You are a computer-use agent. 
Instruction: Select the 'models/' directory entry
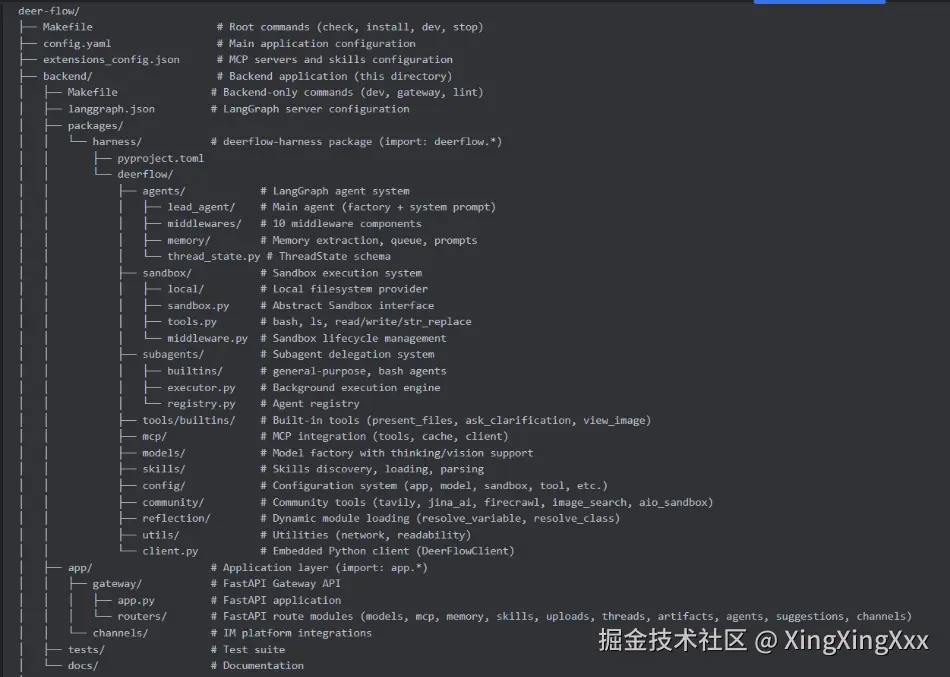[x=164, y=453]
